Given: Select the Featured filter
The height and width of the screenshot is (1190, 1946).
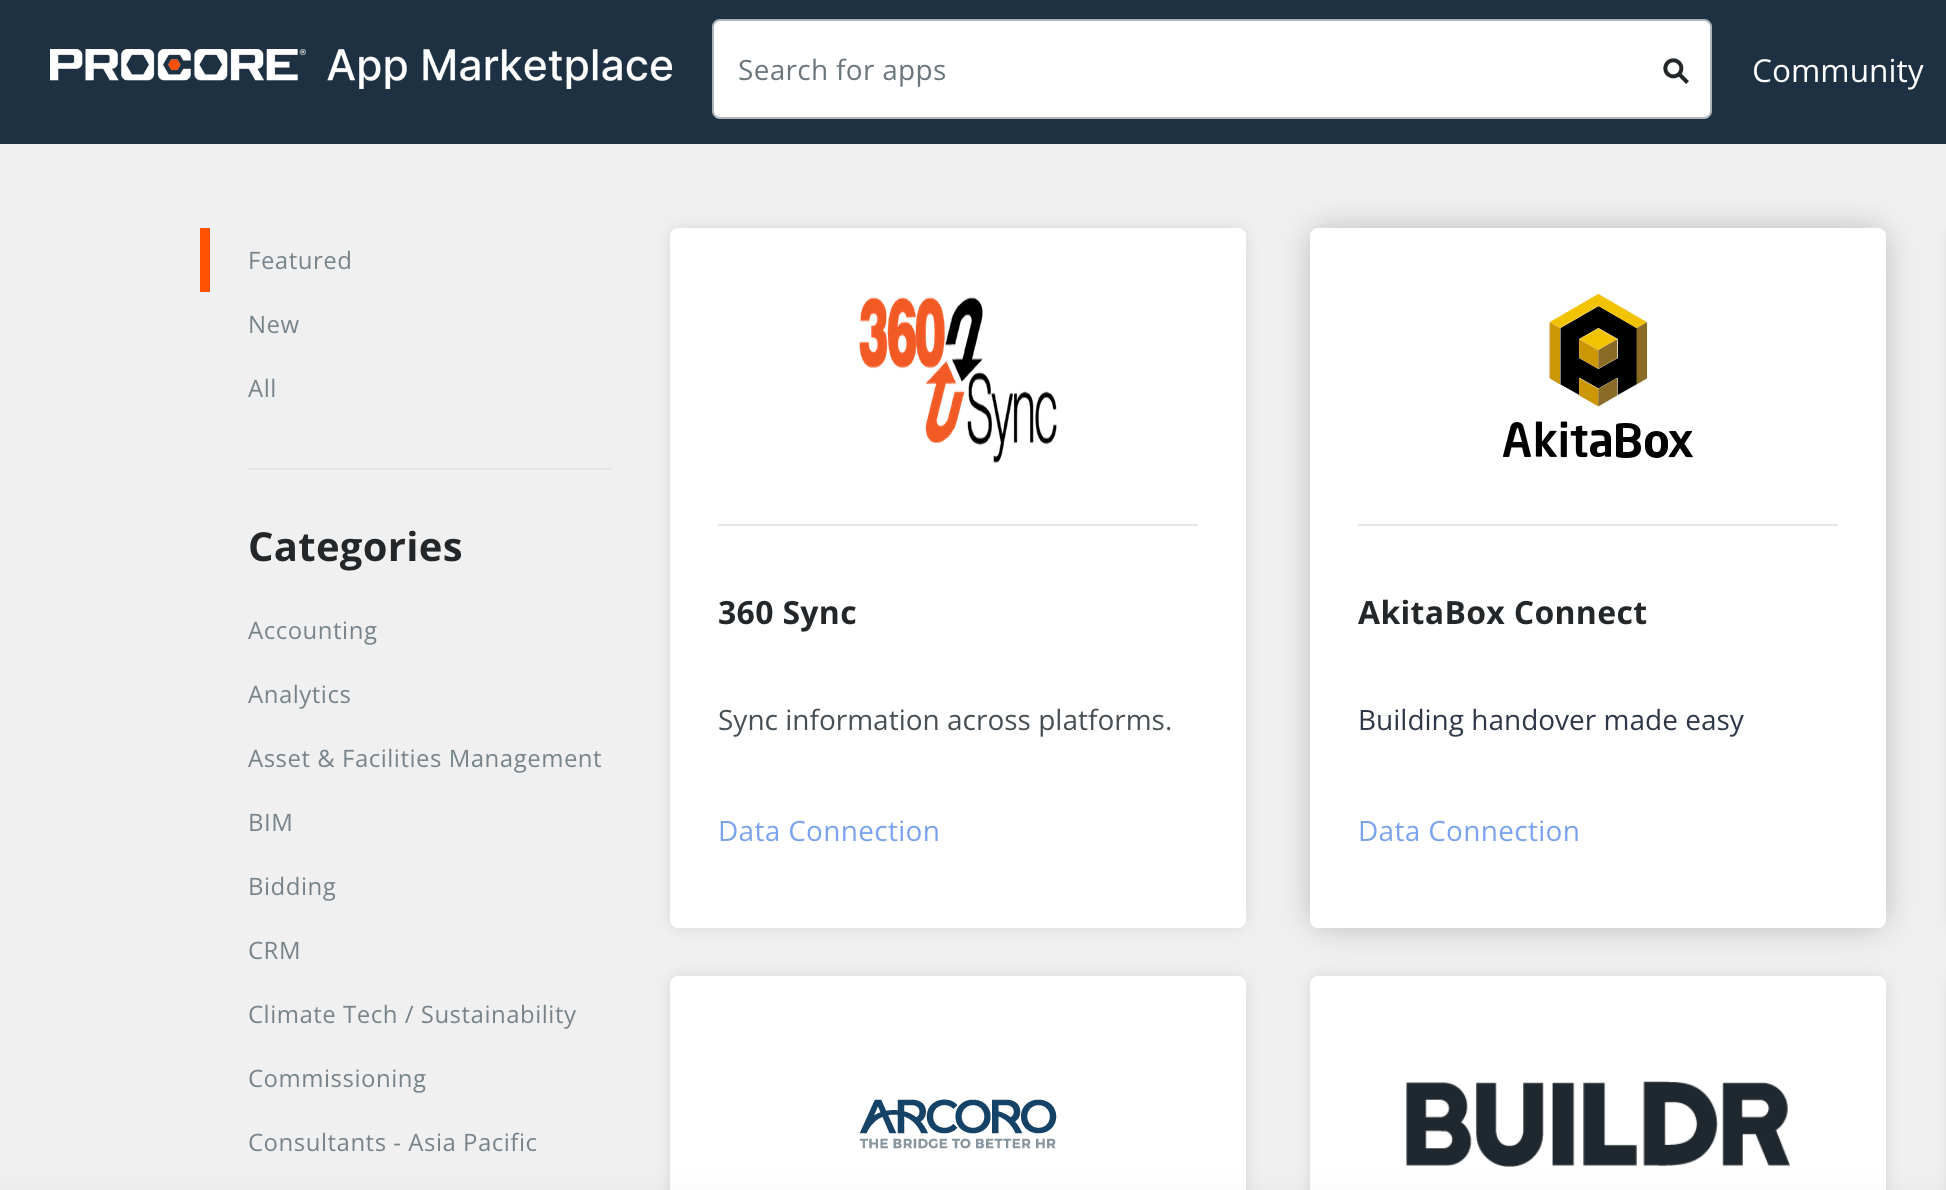Looking at the screenshot, I should 299,260.
